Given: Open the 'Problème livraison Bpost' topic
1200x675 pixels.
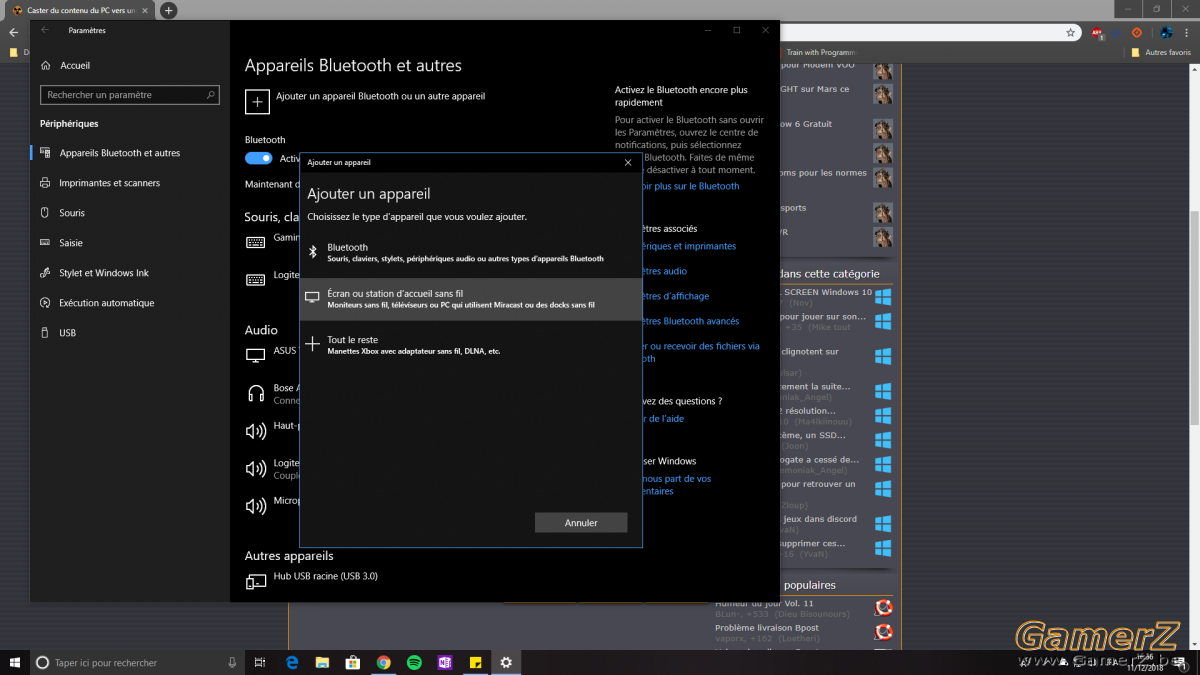Looking at the screenshot, I should pos(767,628).
